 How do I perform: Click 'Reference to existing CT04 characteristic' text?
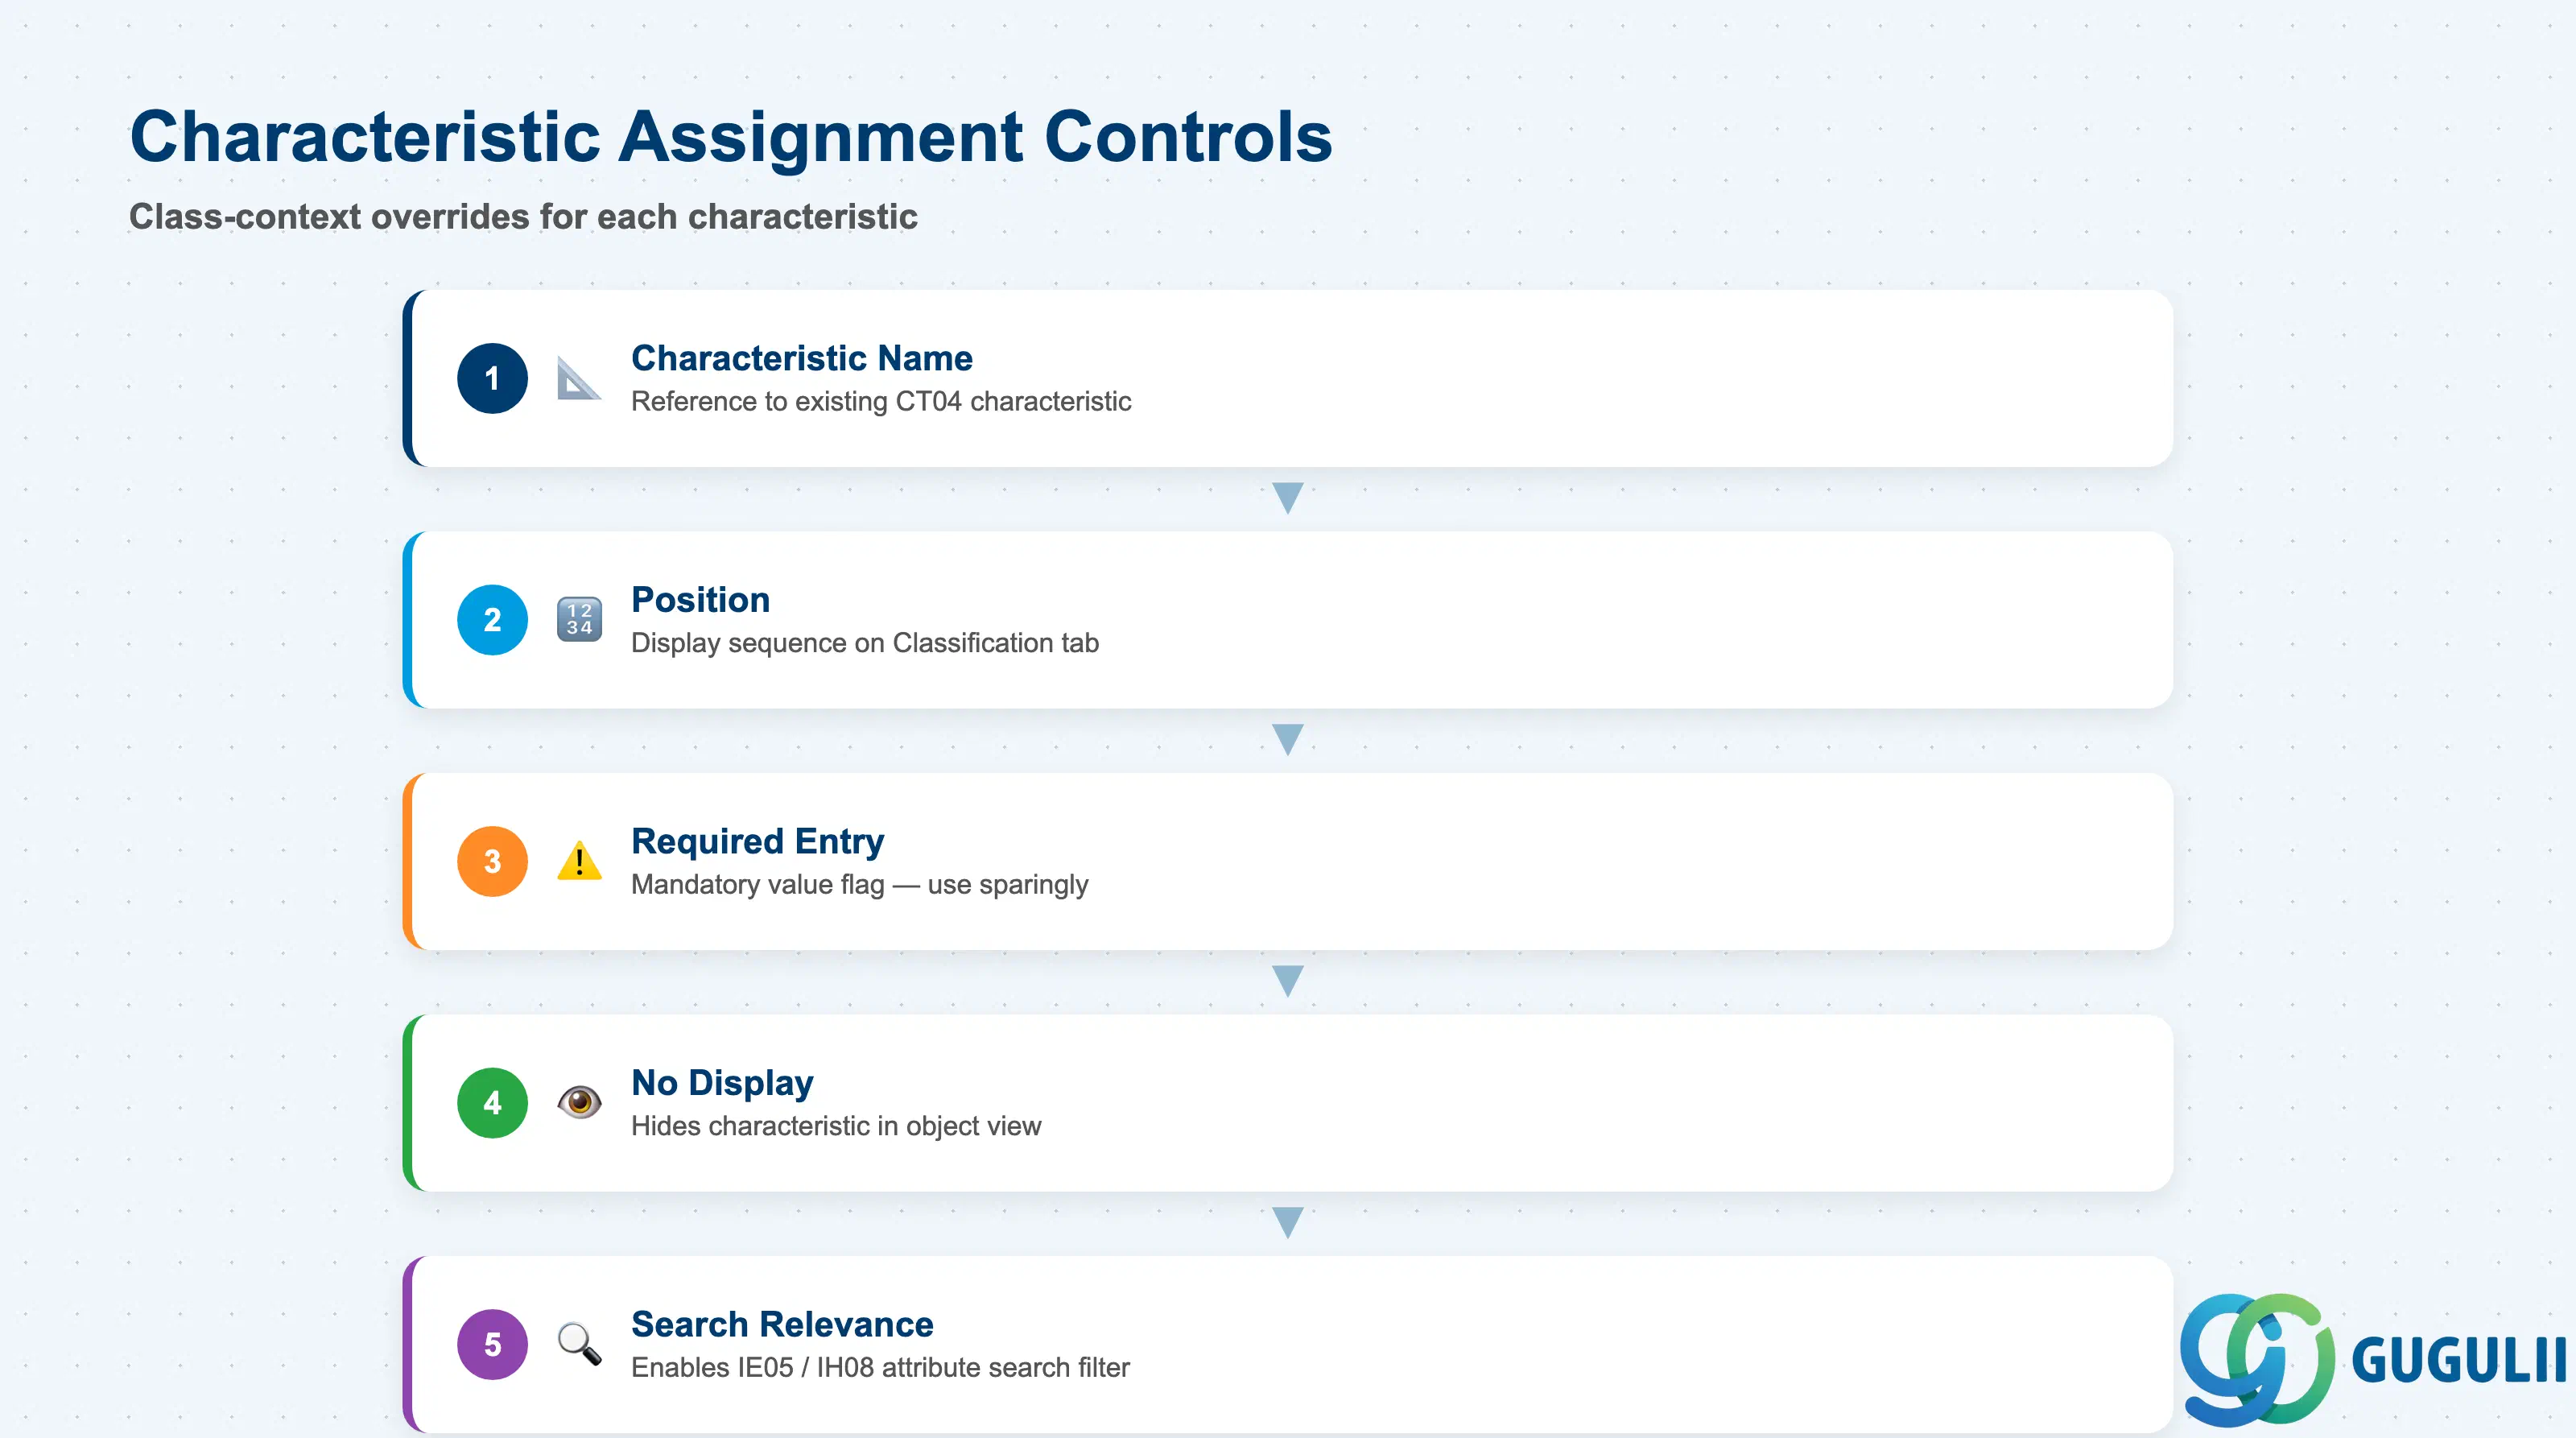pos(881,401)
